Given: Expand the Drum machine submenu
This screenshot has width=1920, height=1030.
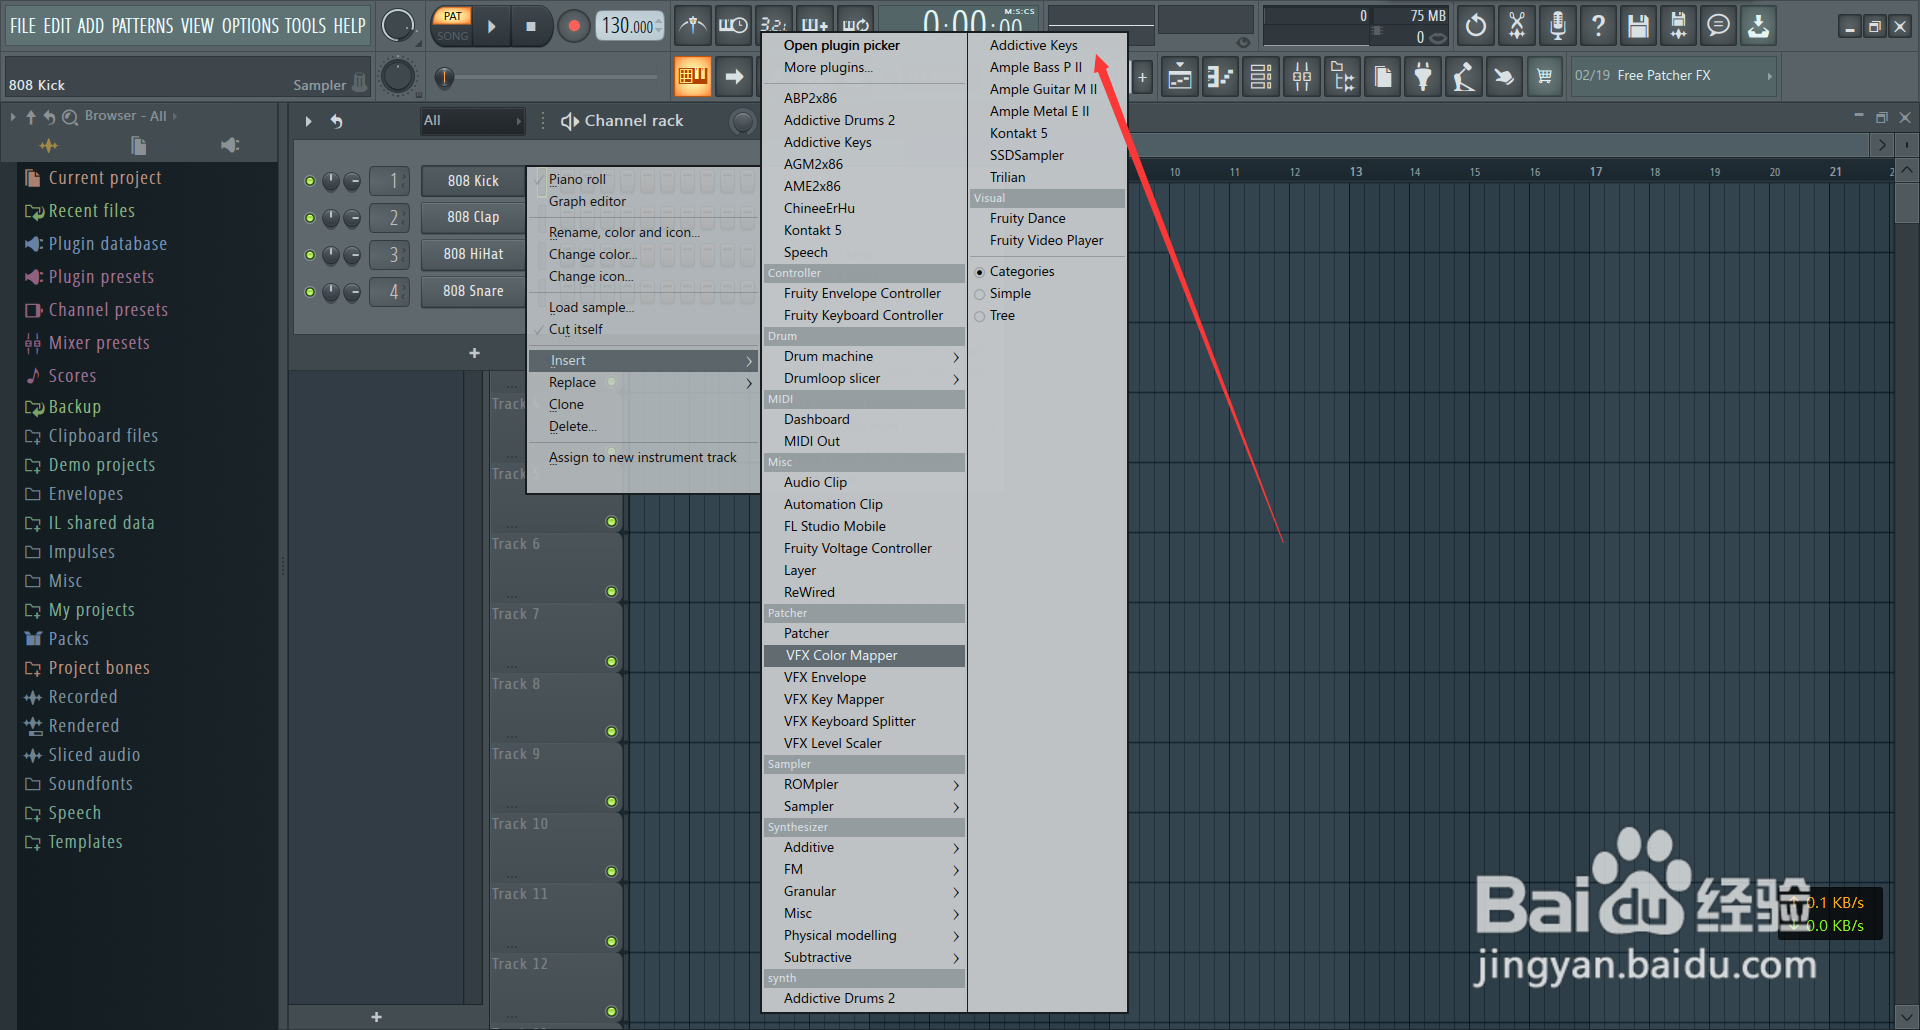Looking at the screenshot, I should click(x=864, y=357).
